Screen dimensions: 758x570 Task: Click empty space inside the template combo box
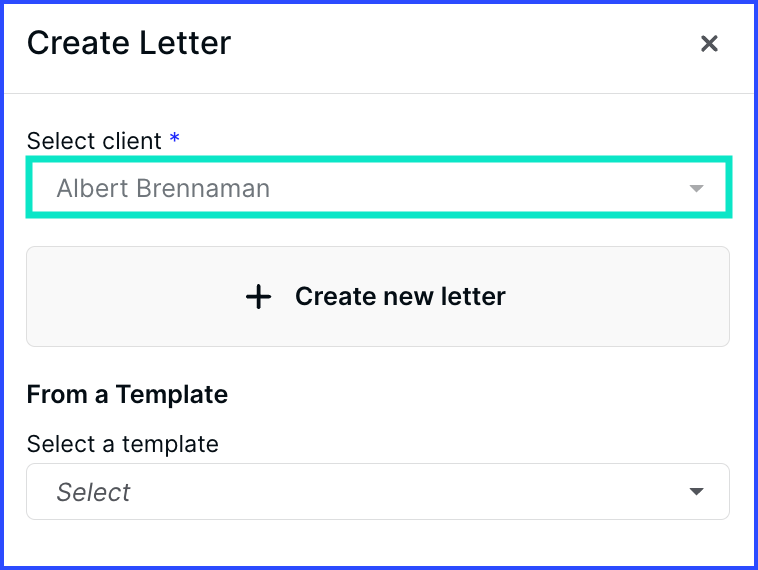[x=400, y=492]
